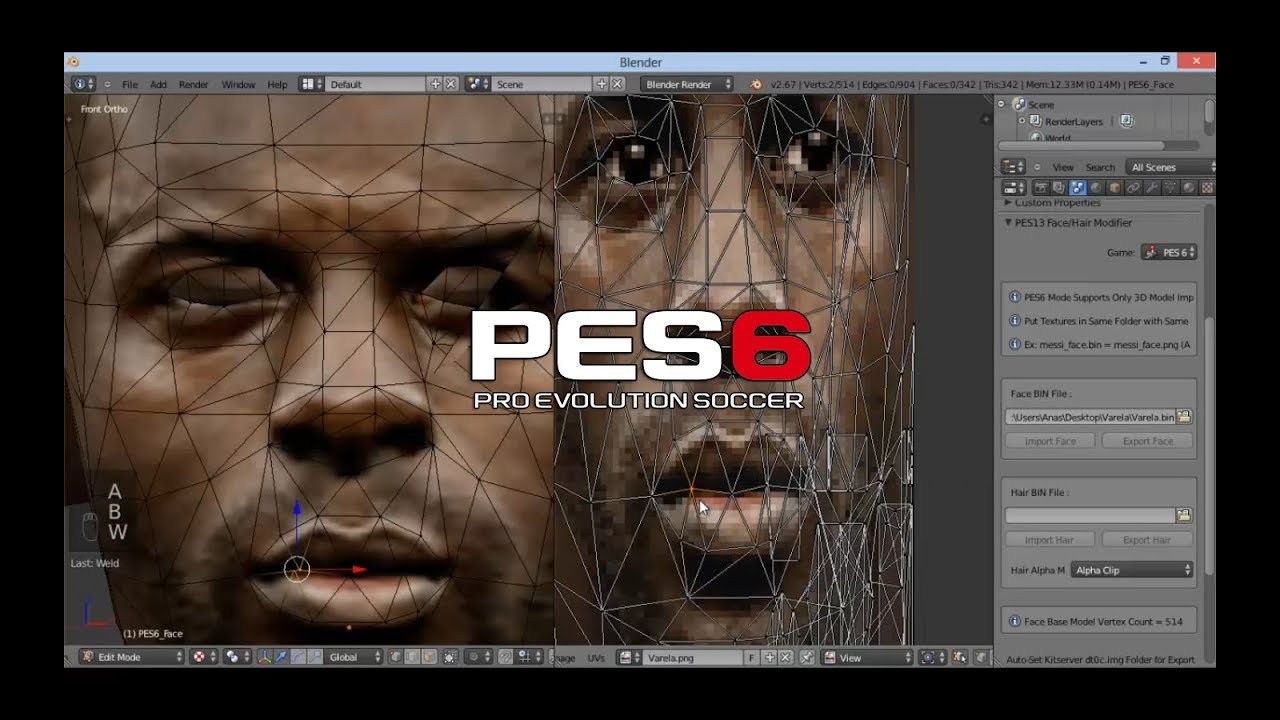1280x720 pixels.
Task: Switch to Render Layers properties tab
Action: (1059, 187)
